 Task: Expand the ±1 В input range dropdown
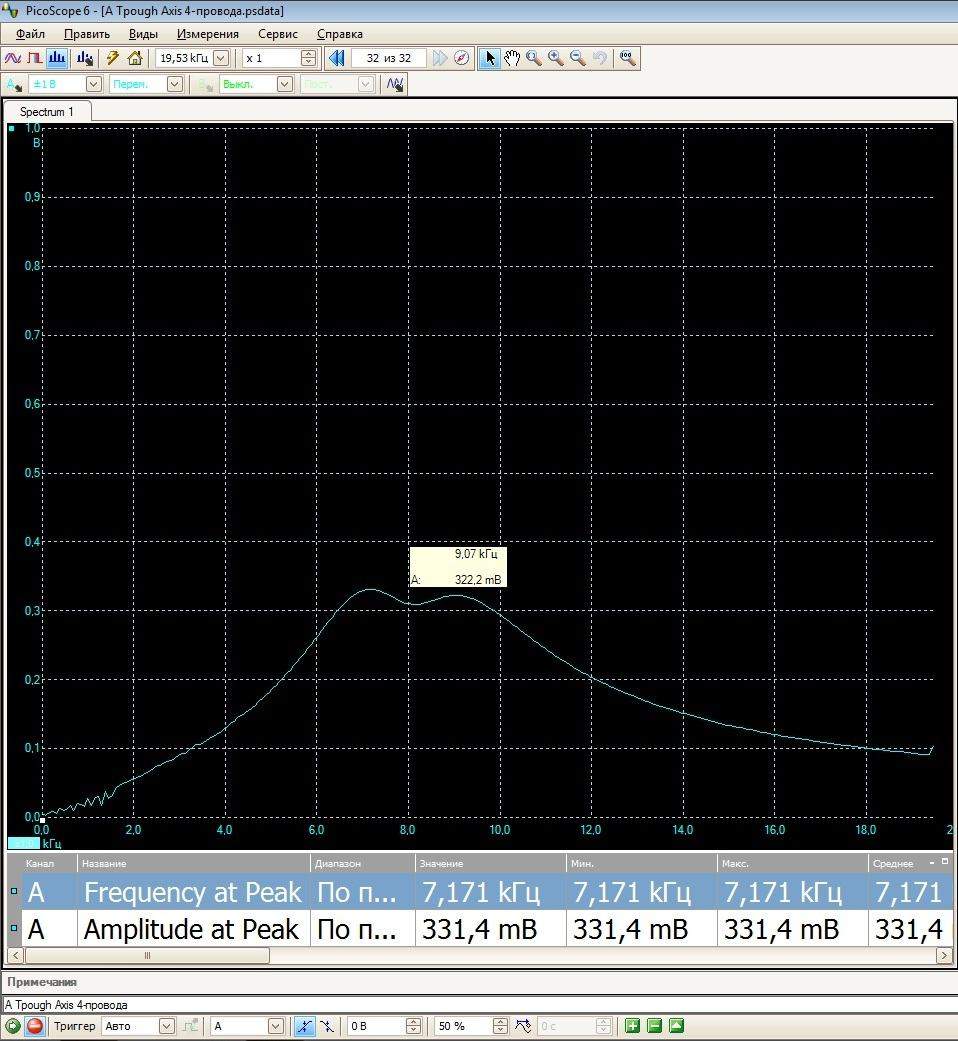pos(94,85)
